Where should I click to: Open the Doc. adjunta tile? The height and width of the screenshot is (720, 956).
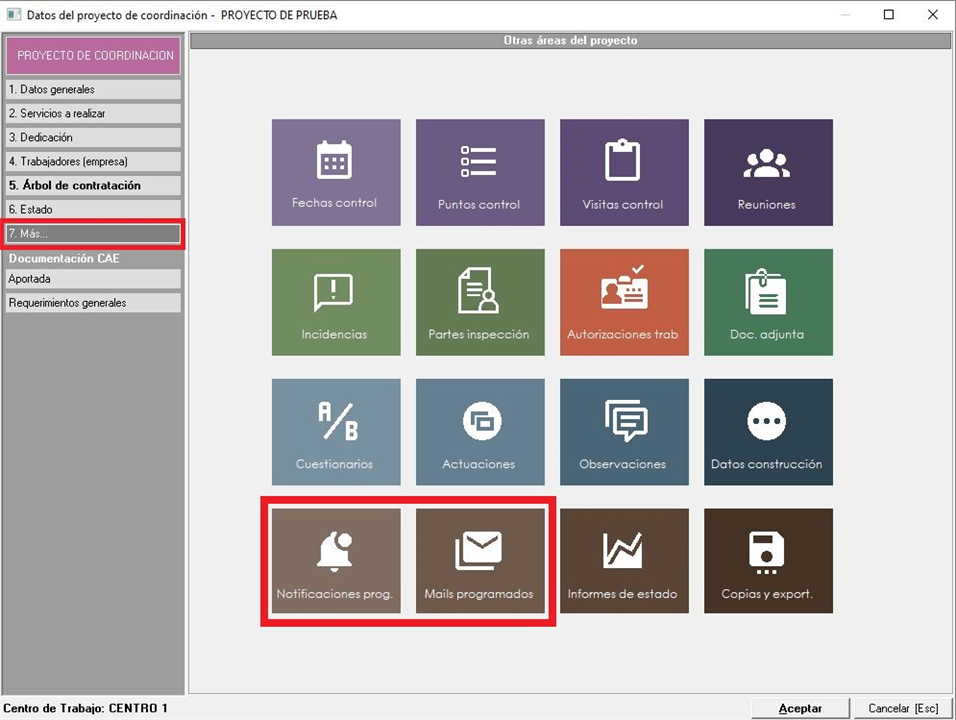(768, 302)
